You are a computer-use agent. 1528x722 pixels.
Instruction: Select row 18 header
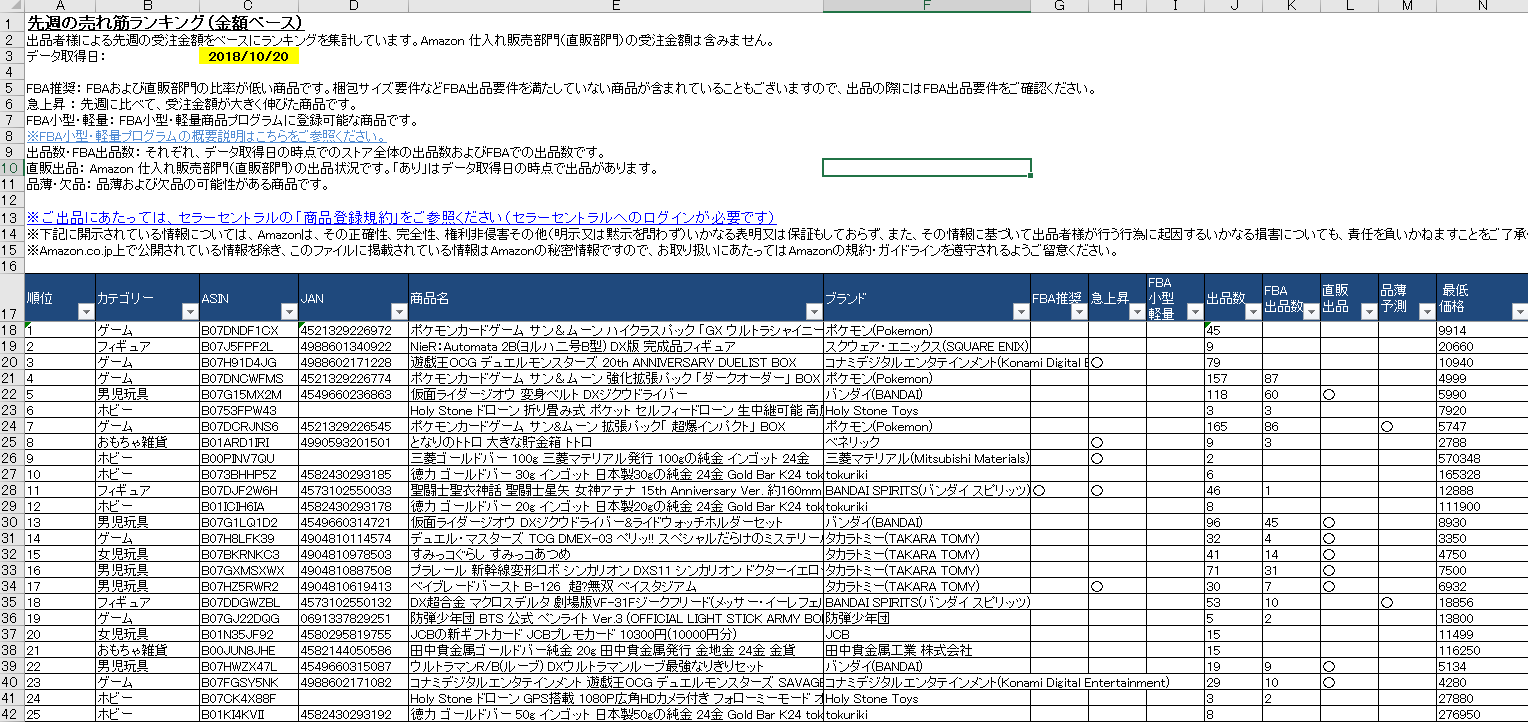click(x=11, y=330)
